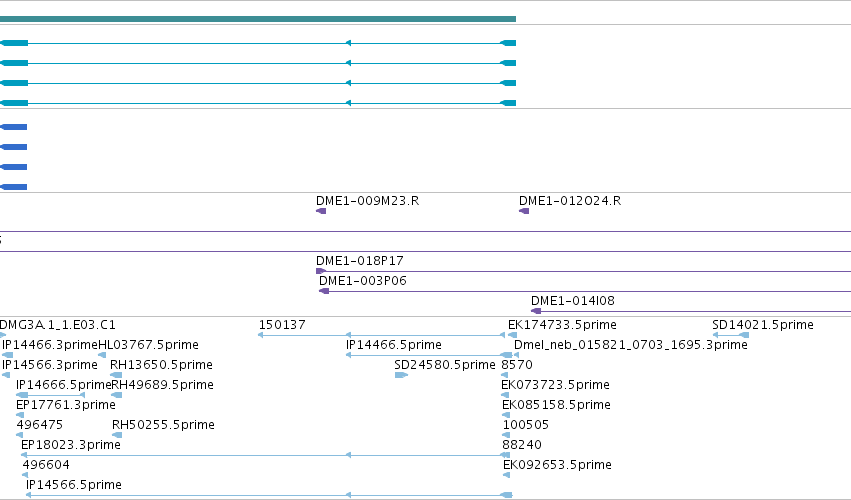
Task: Click the 88240 feature label
Action: point(522,445)
